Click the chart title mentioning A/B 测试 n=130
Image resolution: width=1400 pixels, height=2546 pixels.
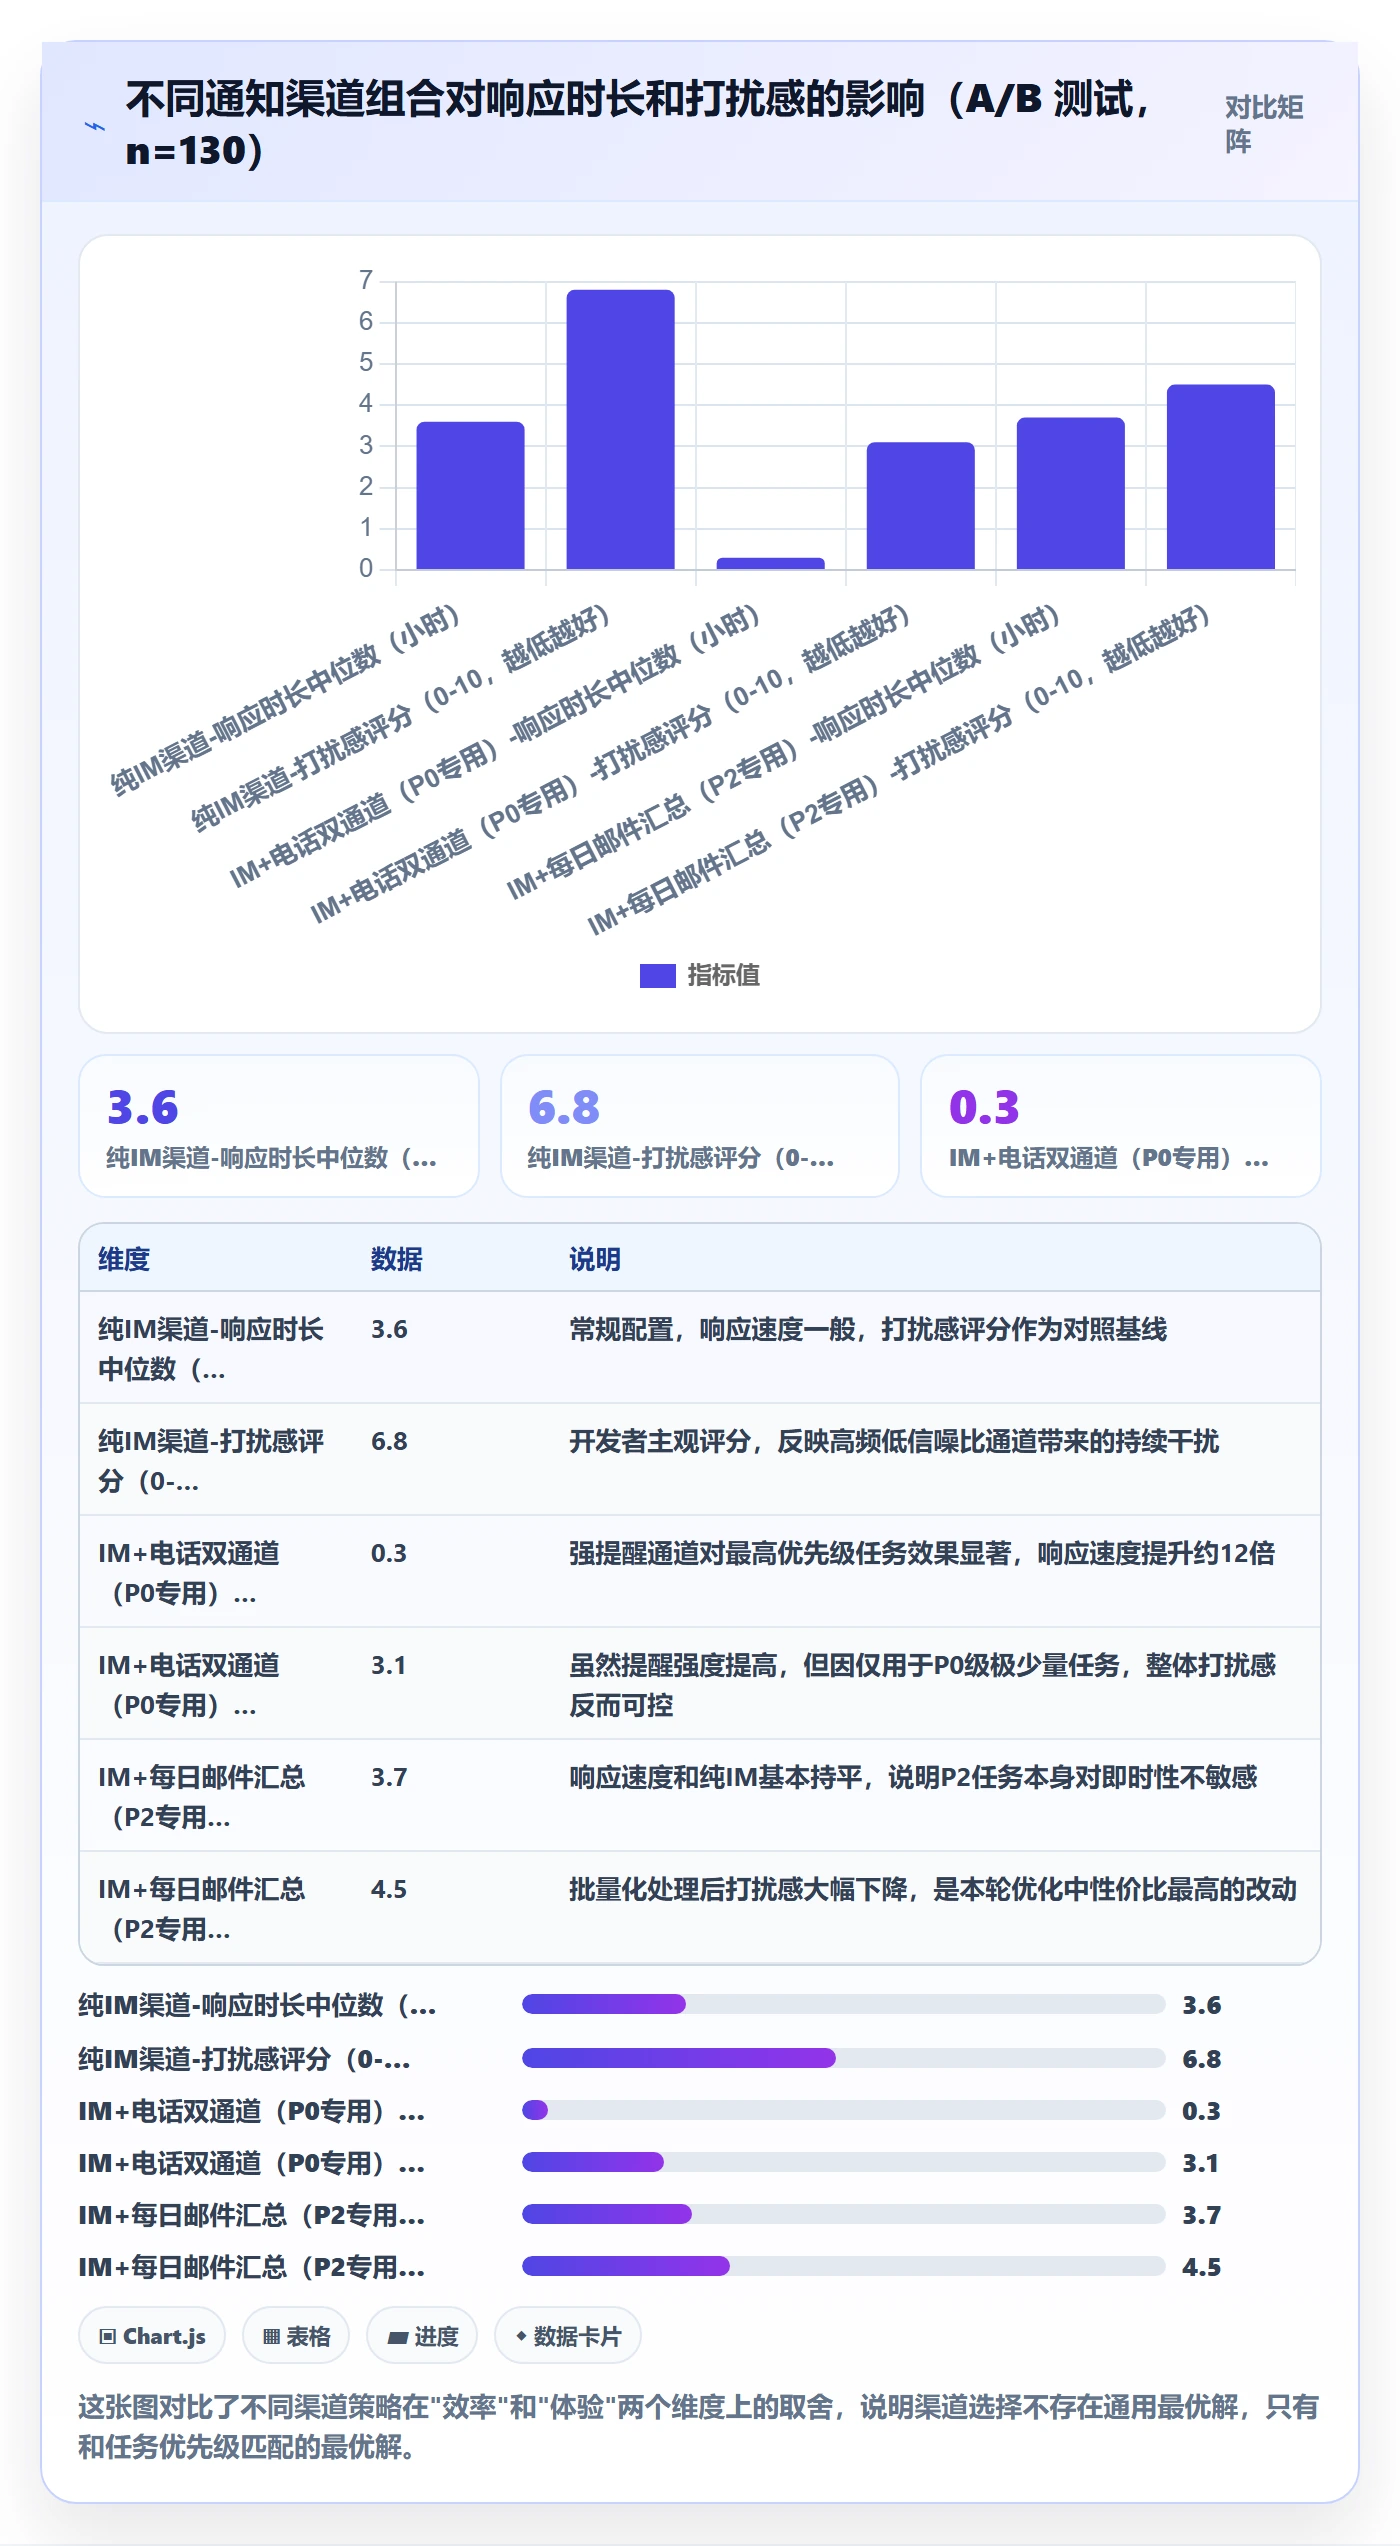(x=640, y=124)
